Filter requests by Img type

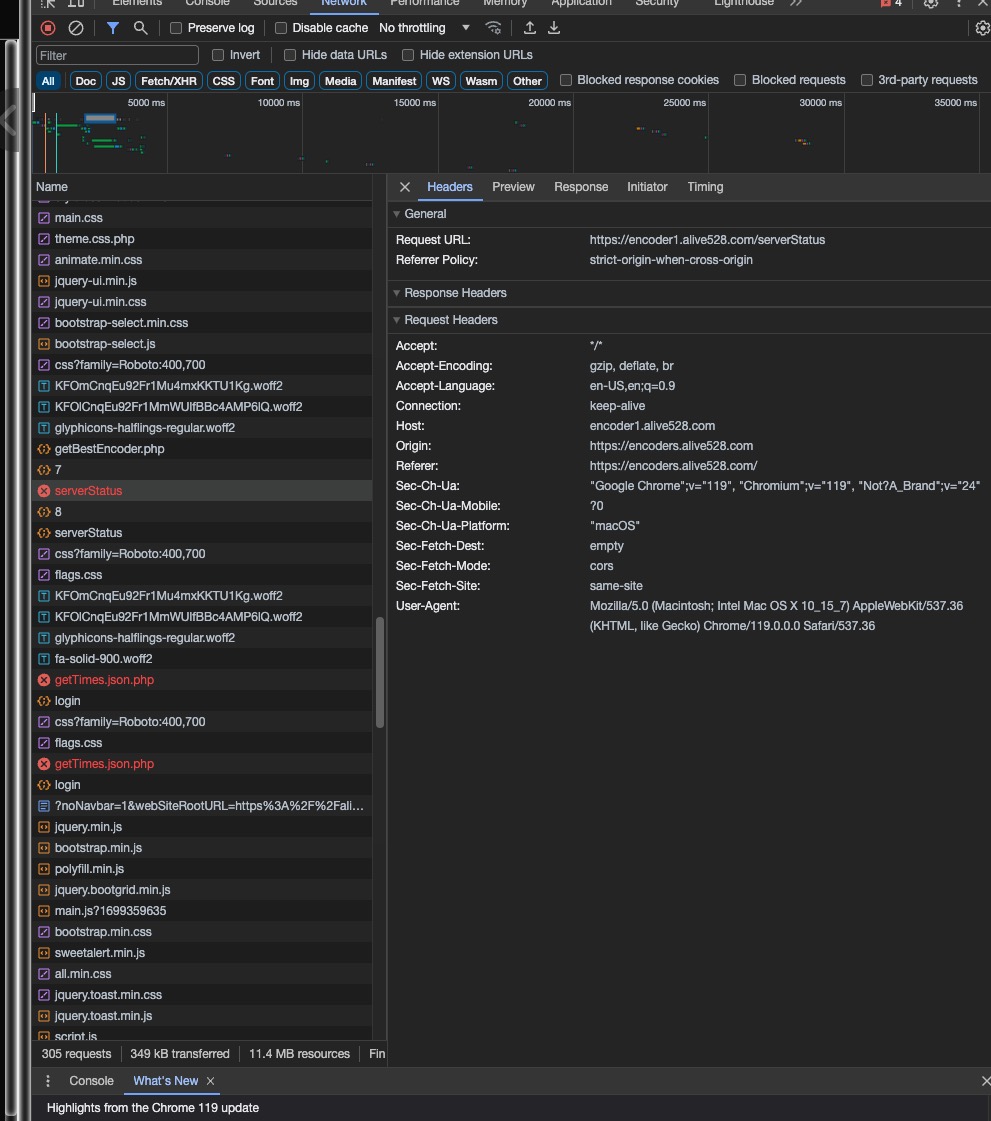point(299,81)
